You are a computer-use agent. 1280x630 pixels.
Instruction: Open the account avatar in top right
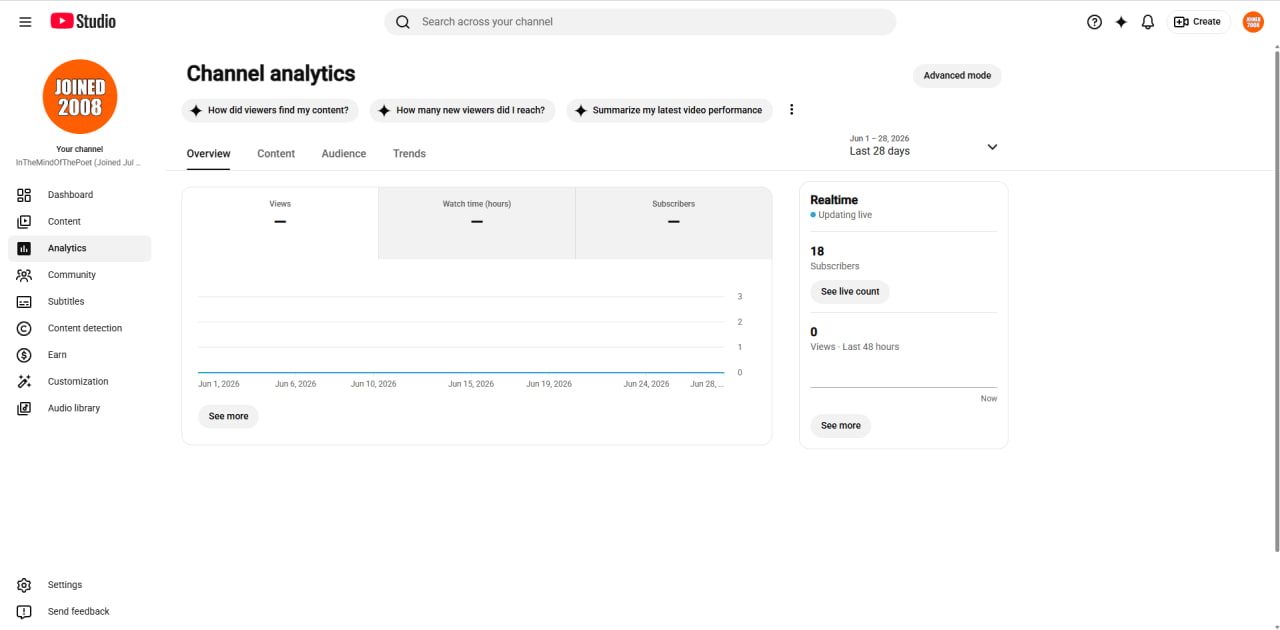point(1253,22)
